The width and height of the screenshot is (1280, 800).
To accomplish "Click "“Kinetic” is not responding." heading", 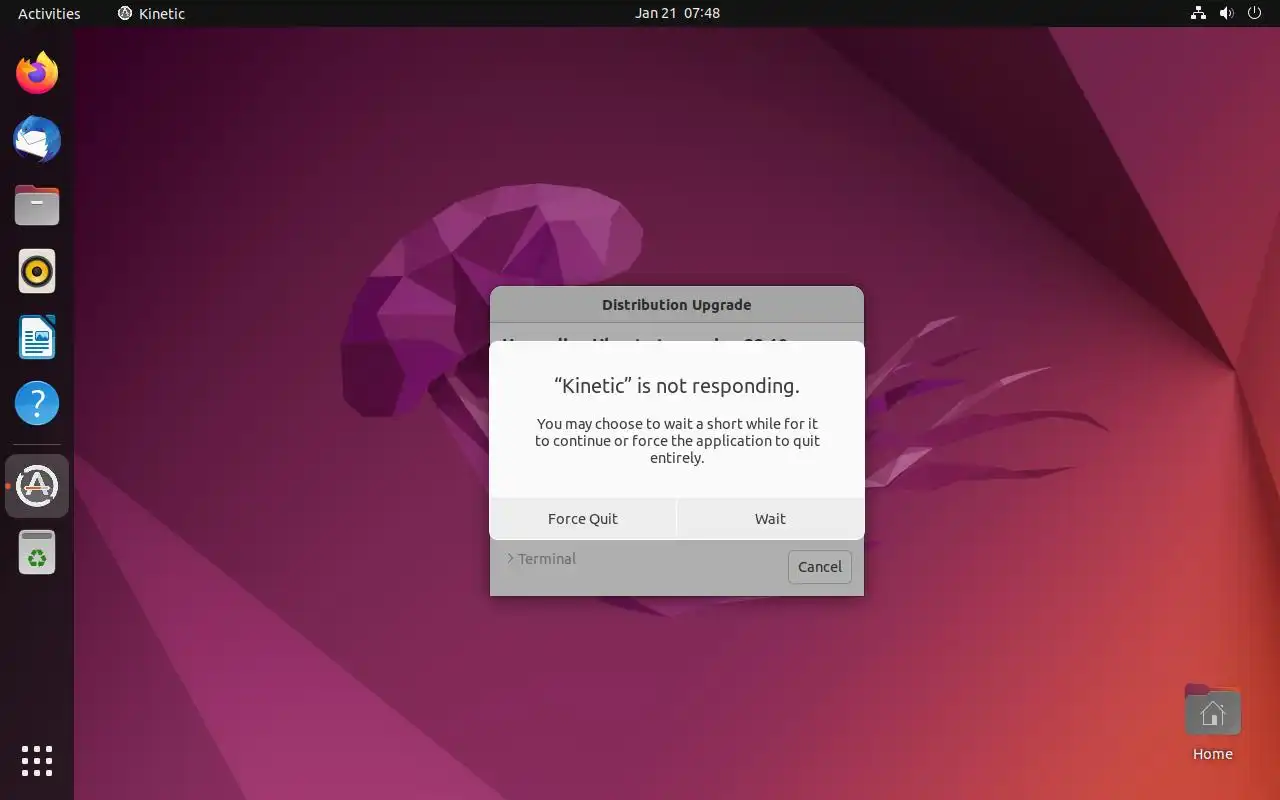I will pos(677,386).
